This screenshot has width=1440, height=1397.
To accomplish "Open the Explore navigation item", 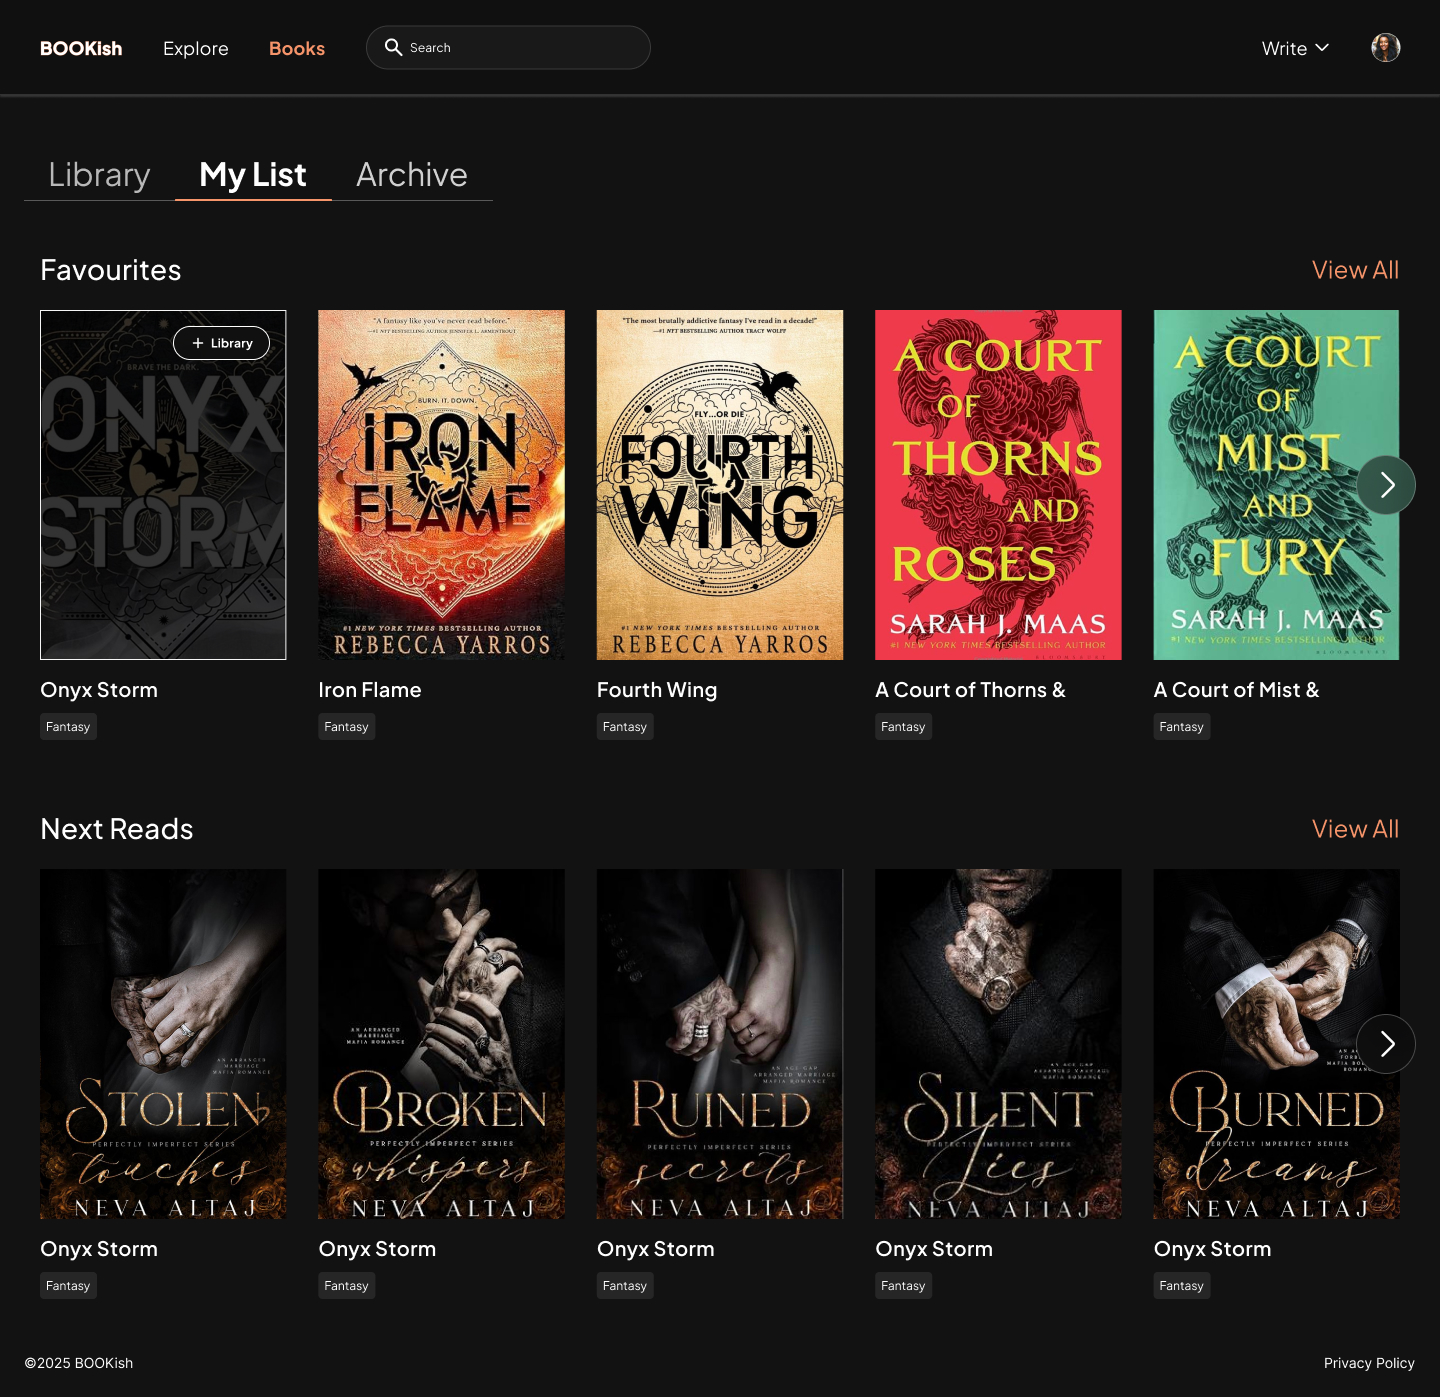I will click(x=196, y=48).
